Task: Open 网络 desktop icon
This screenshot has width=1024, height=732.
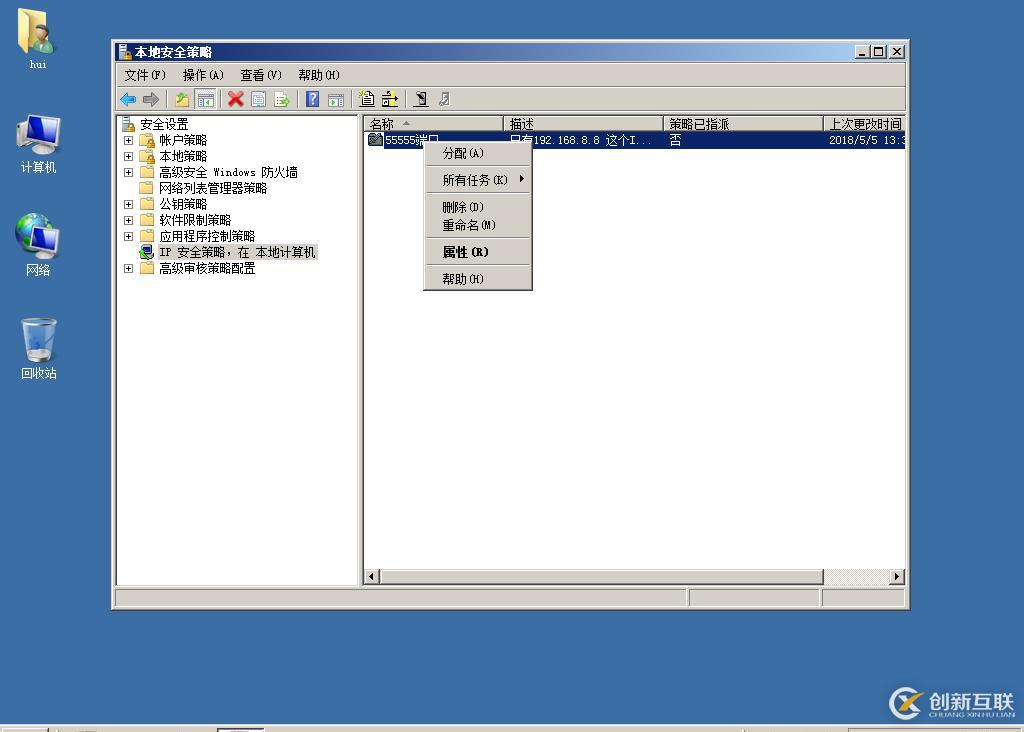Action: tap(38, 246)
